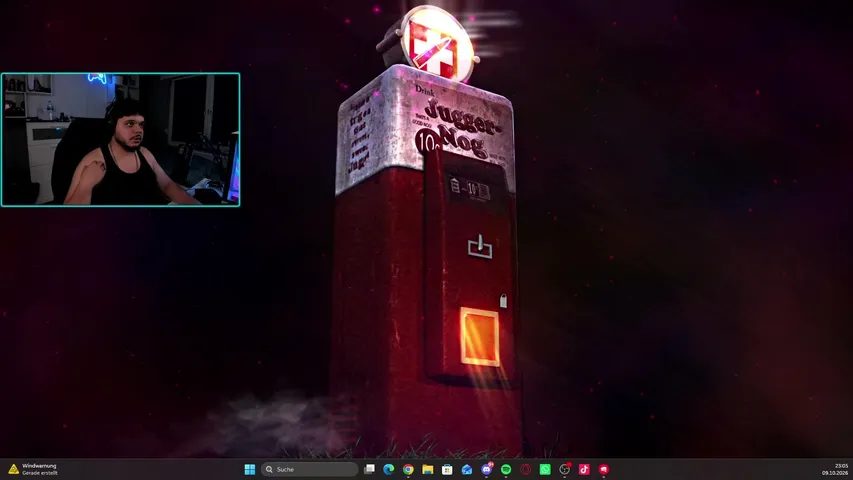Open Discord from the taskbar
Image resolution: width=853 pixels, height=480 pixels.
[x=486, y=469]
